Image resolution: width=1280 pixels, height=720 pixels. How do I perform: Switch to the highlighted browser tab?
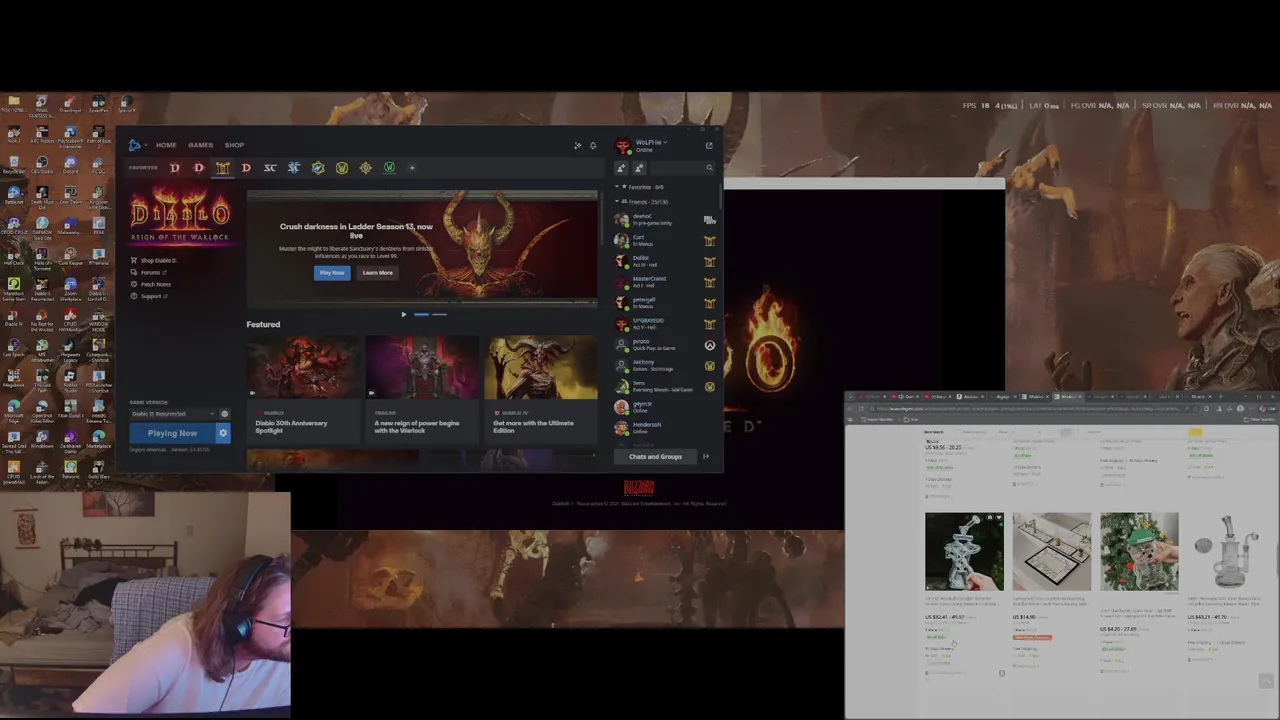tap(1066, 397)
